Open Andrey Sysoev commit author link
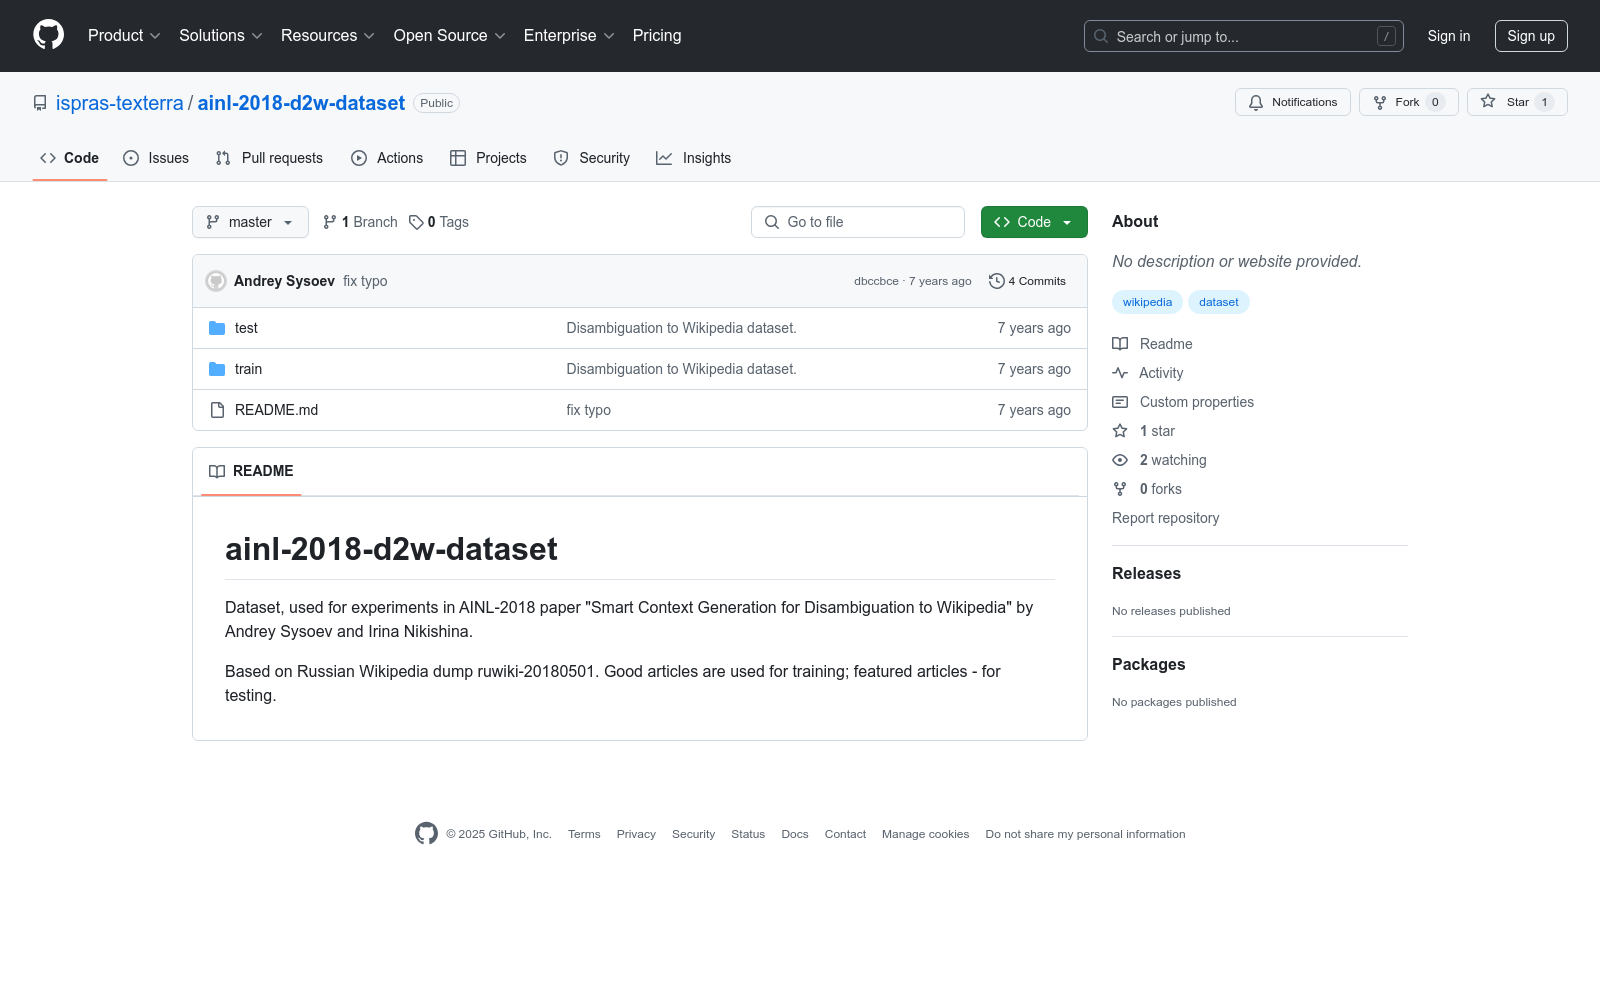 click(284, 281)
